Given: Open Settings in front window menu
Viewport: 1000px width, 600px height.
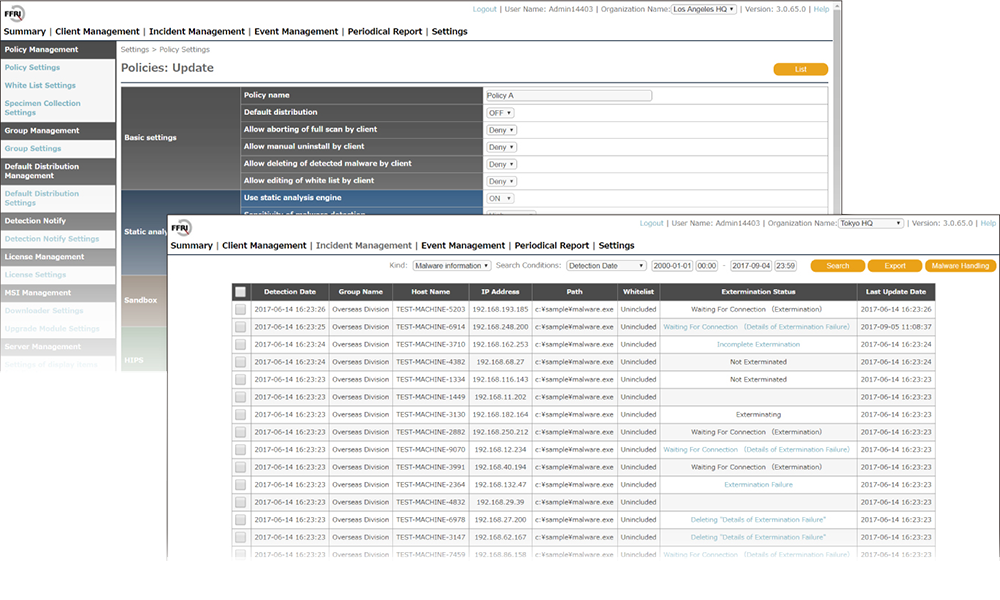Looking at the screenshot, I should click(616, 245).
